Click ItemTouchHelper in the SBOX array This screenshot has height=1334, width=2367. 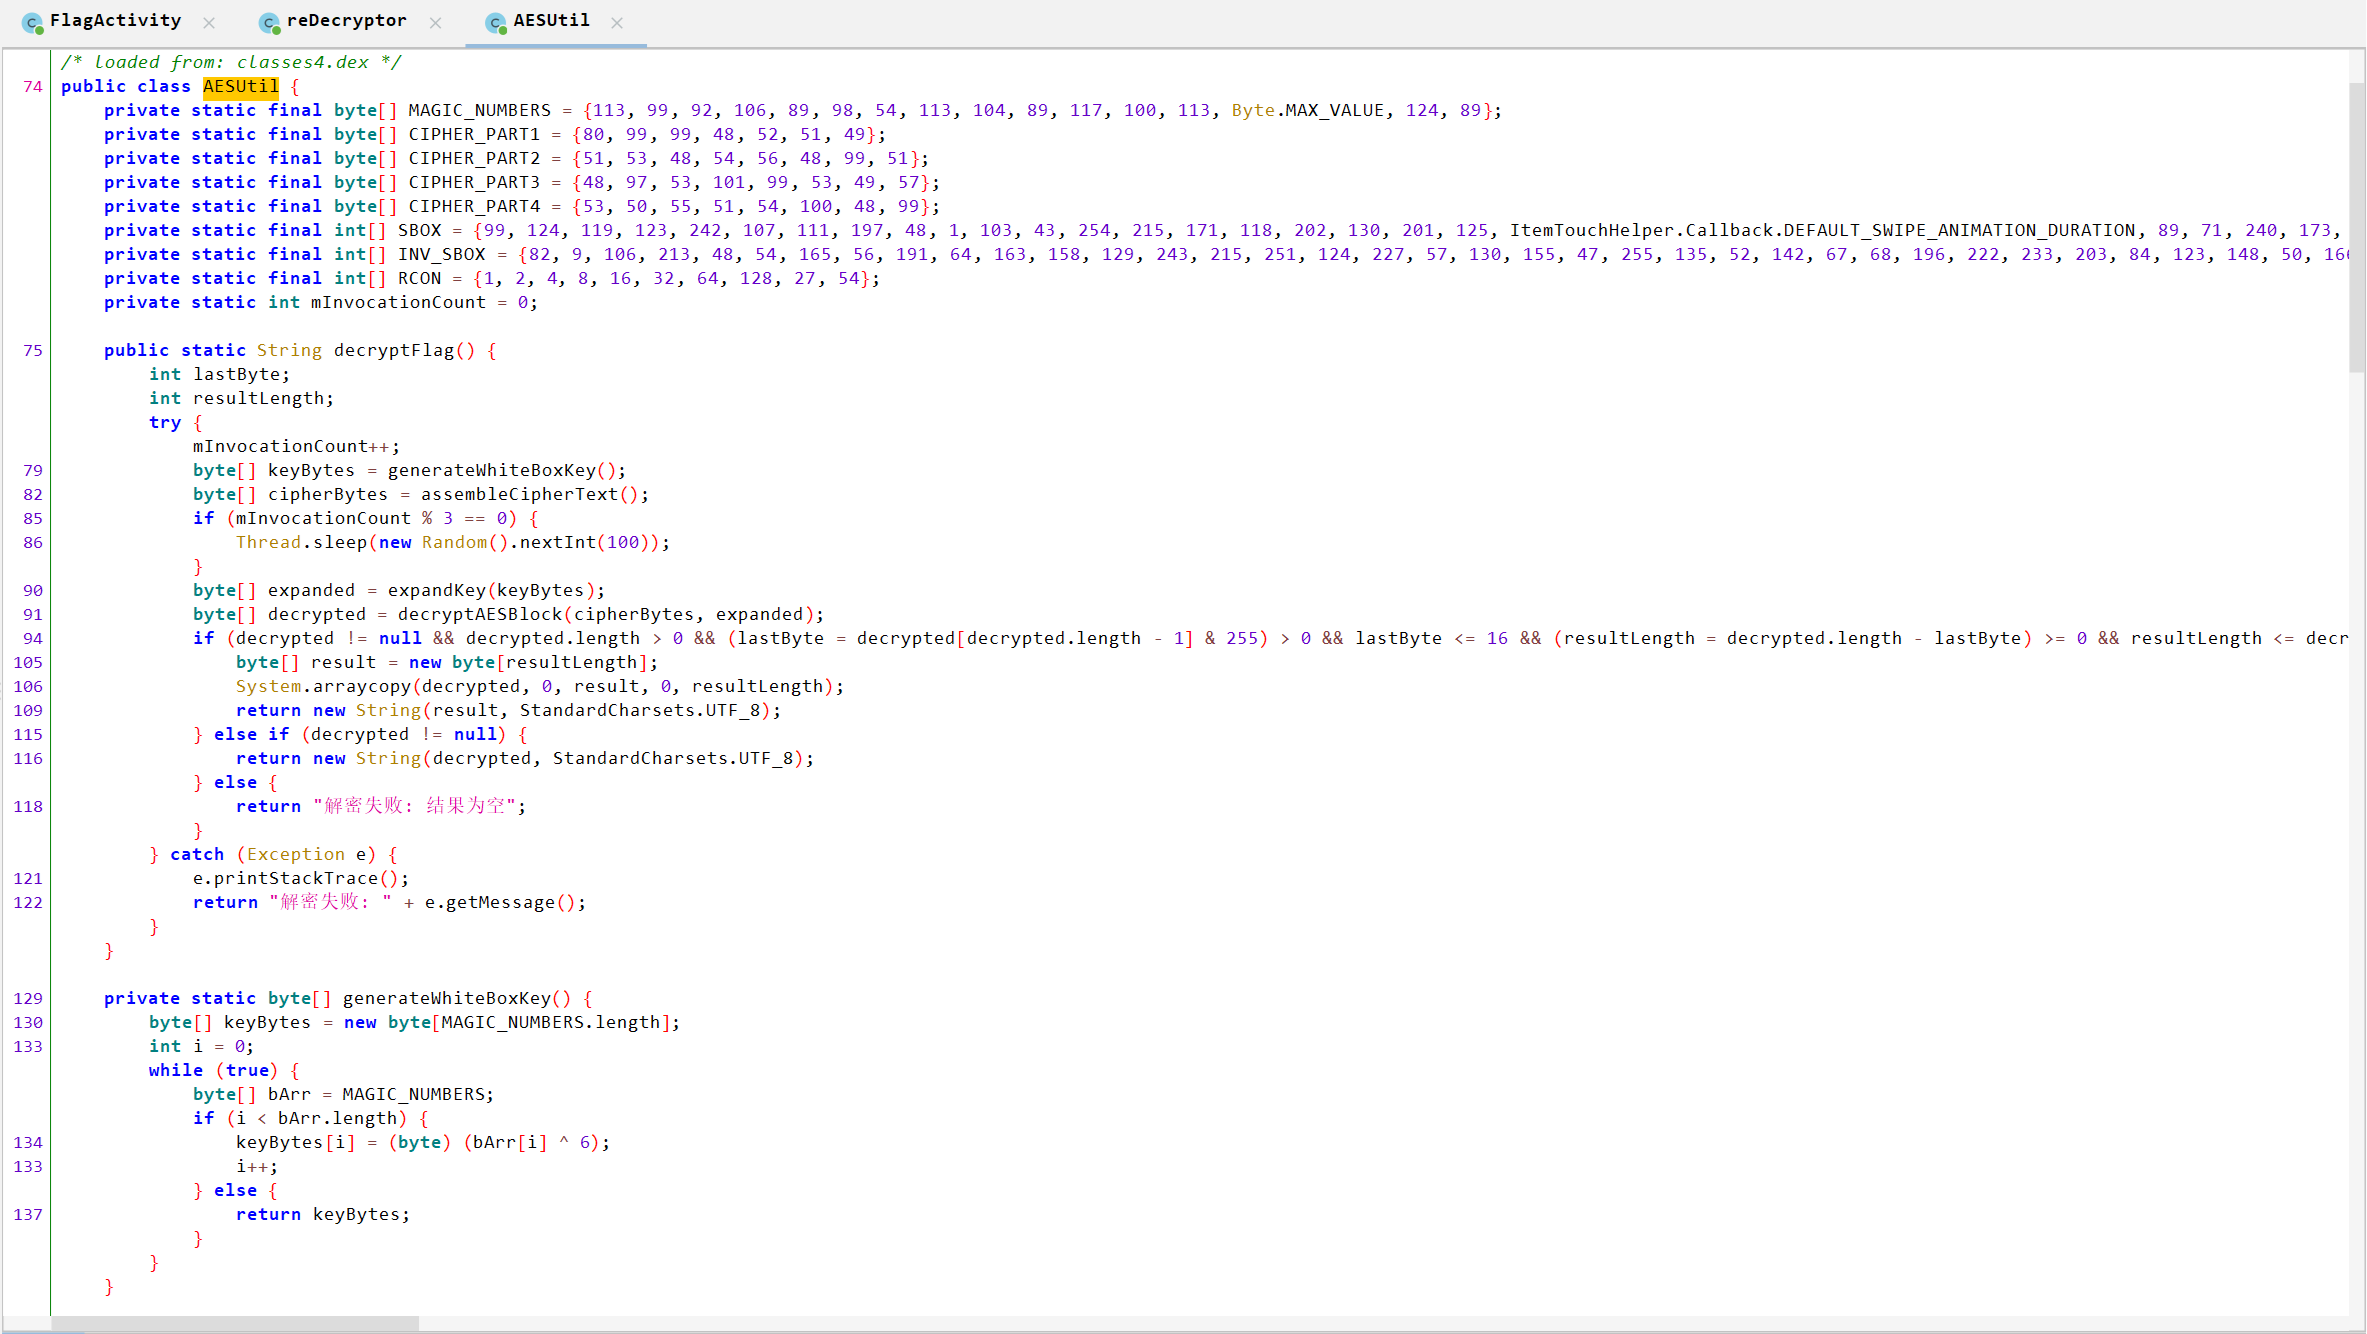pos(1591,230)
